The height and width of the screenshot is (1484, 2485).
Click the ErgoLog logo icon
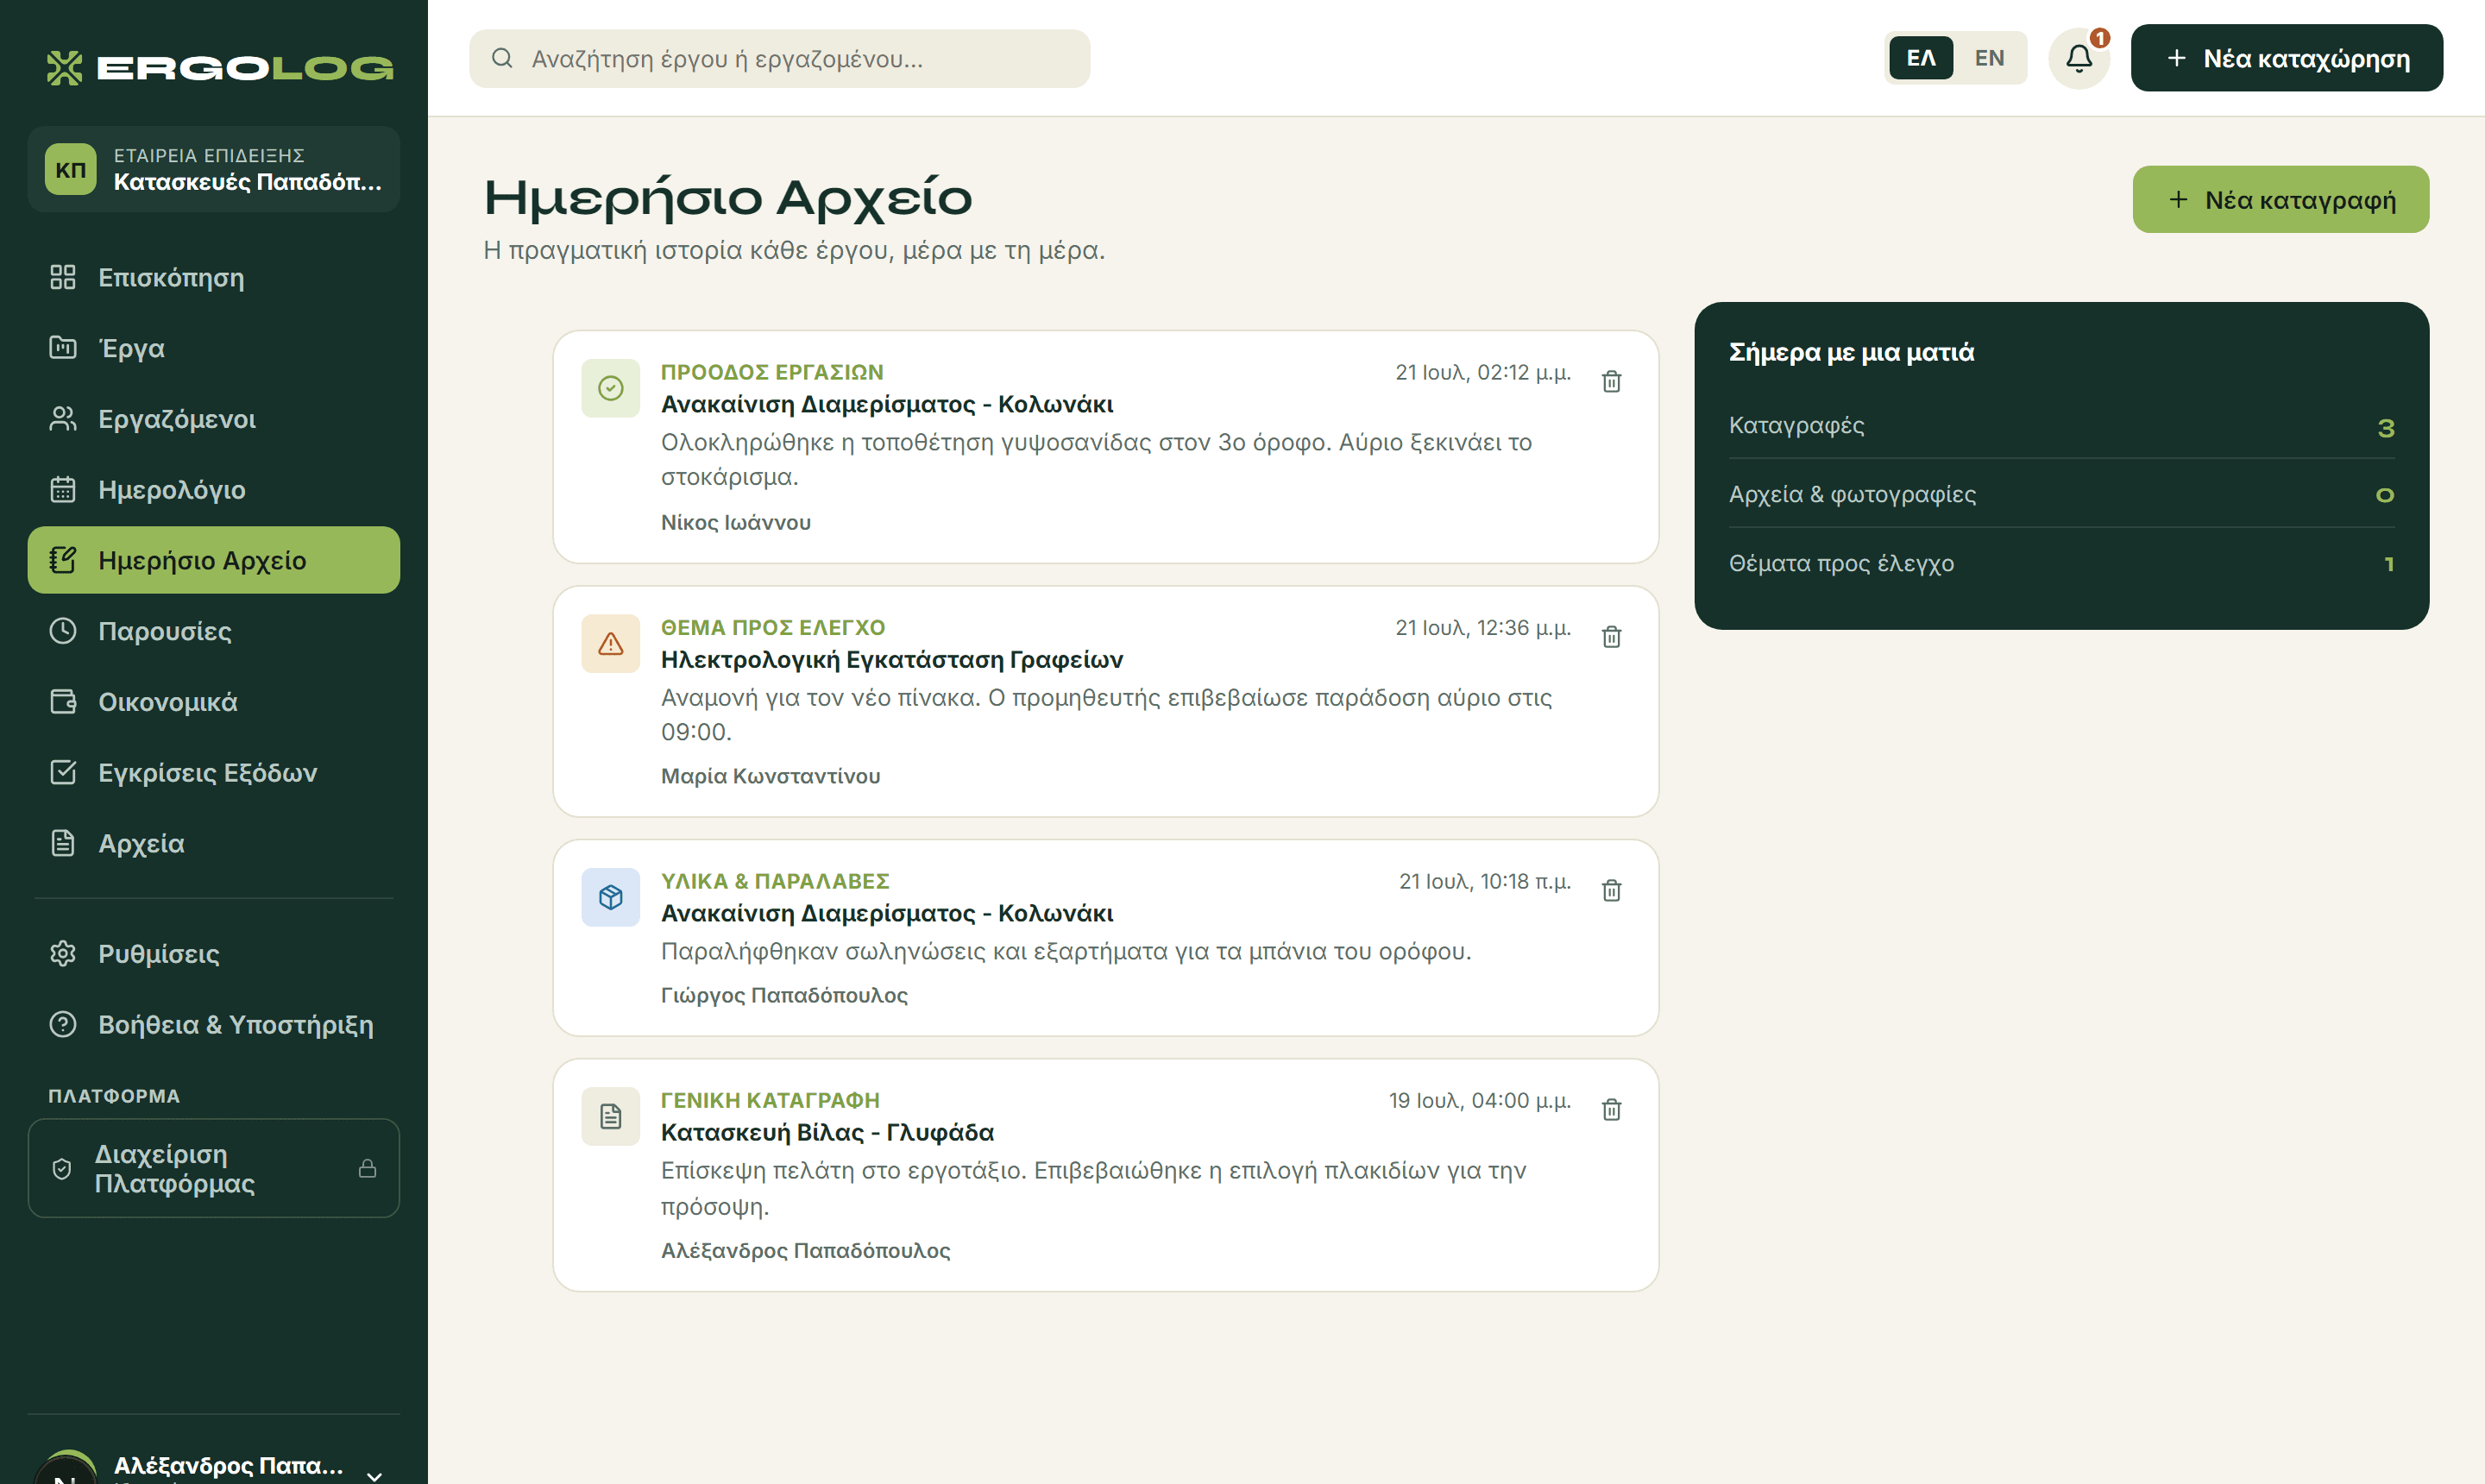[x=65, y=68]
